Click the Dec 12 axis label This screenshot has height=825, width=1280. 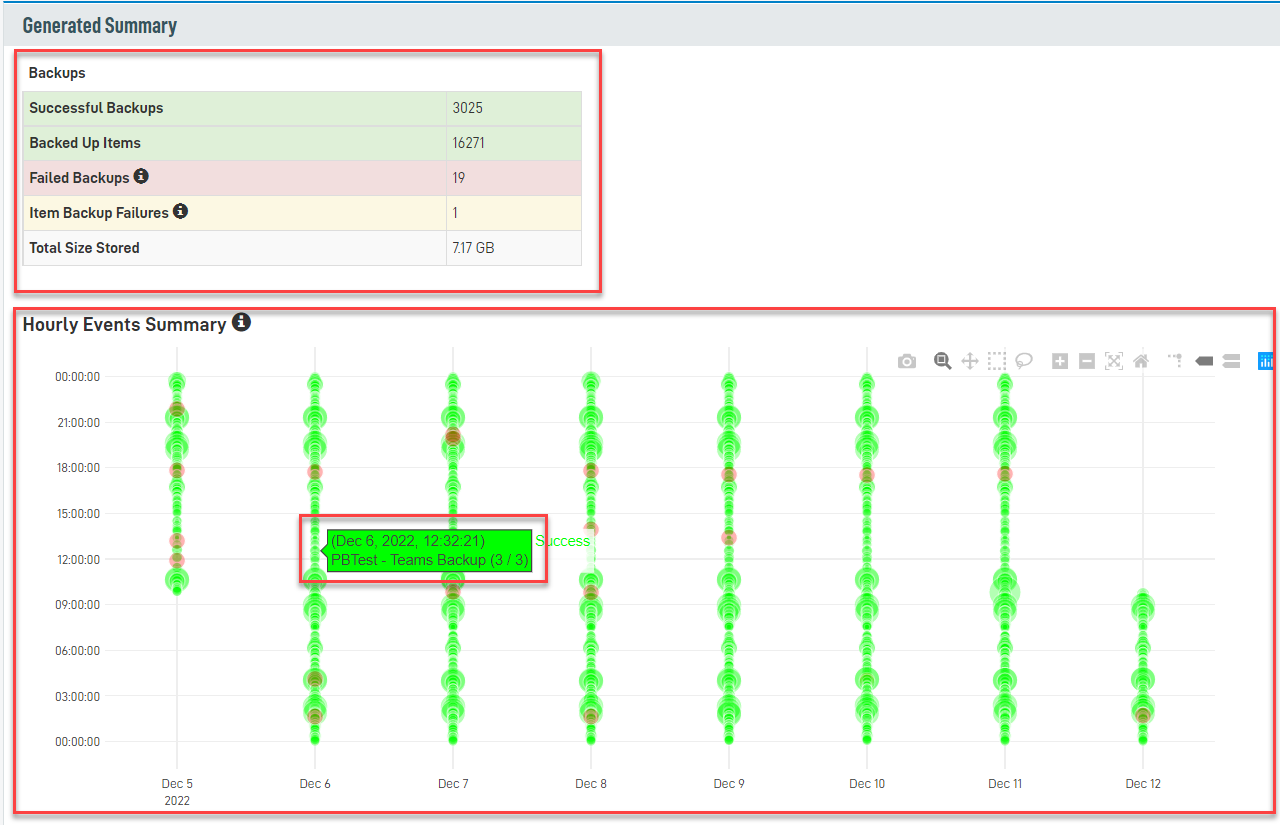[1143, 784]
